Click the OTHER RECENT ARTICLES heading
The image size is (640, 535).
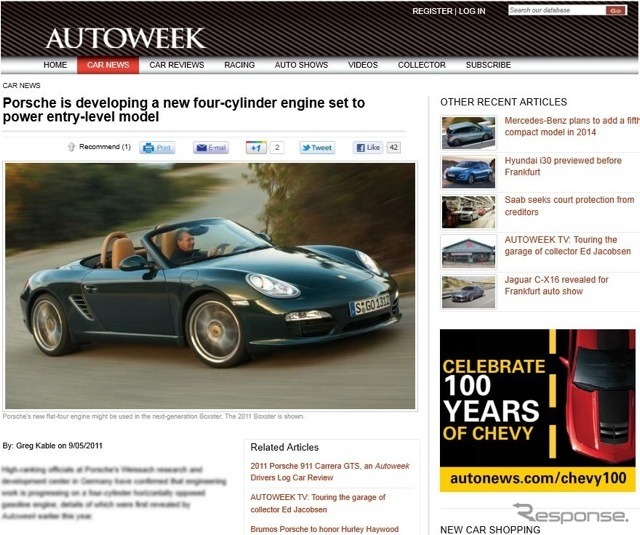click(504, 102)
